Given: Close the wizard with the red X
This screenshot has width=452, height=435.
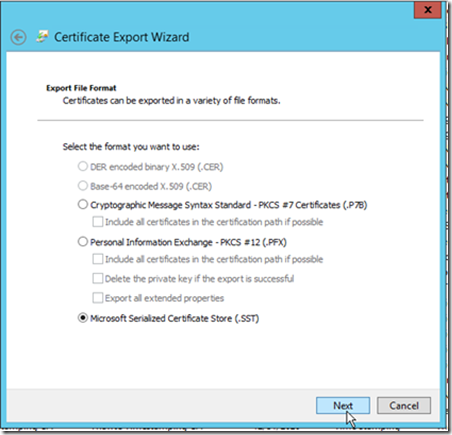Looking at the screenshot, I should (x=428, y=10).
